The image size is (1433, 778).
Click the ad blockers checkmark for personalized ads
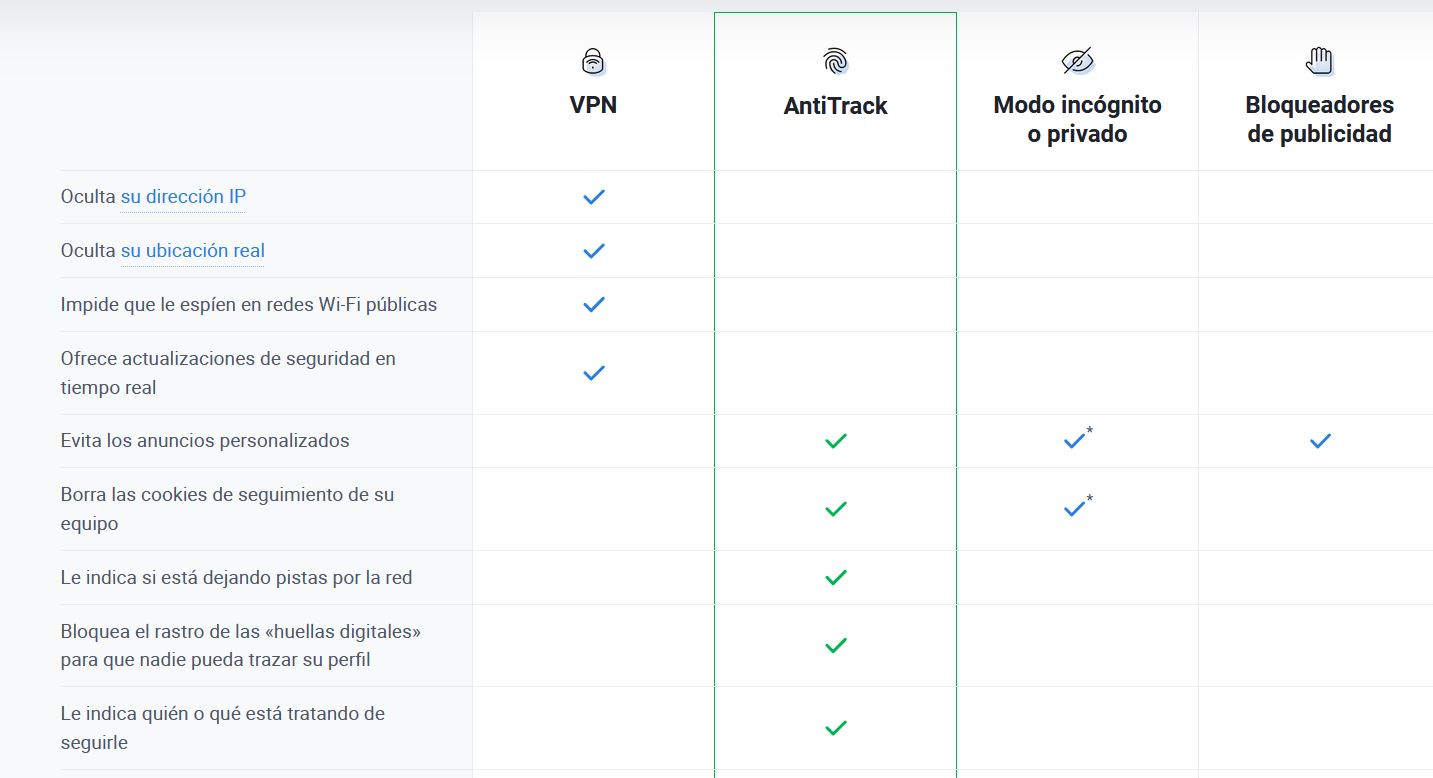coord(1320,441)
